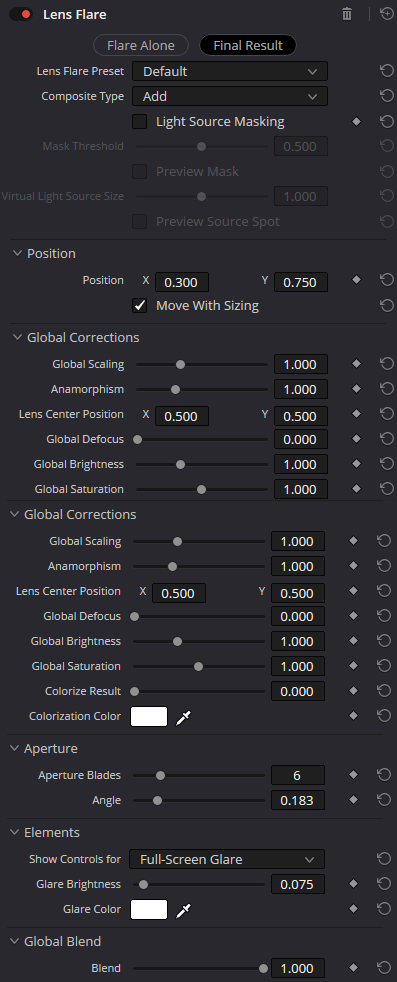Open the Glare Color swatch
397x982 pixels.
pyautogui.click(x=149, y=909)
